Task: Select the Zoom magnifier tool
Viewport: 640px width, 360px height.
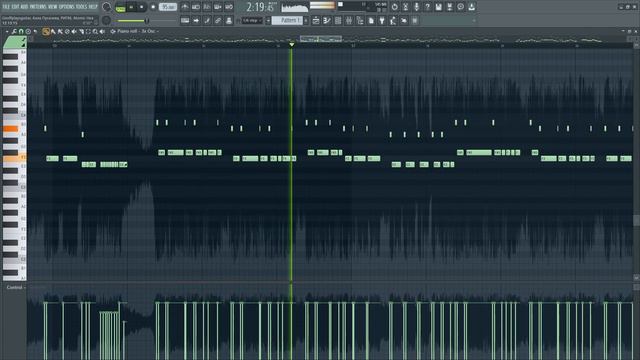Action: 95,31
